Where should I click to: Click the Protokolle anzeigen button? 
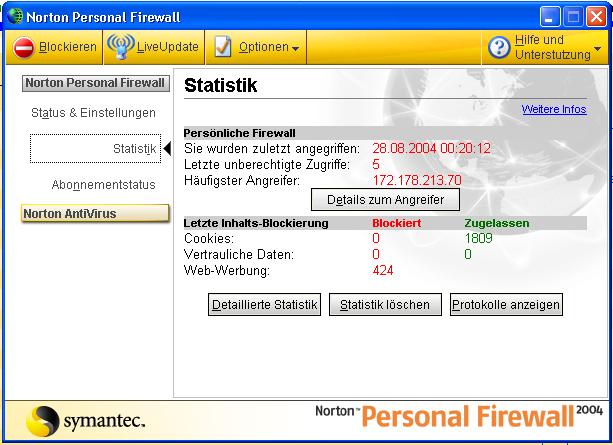506,304
